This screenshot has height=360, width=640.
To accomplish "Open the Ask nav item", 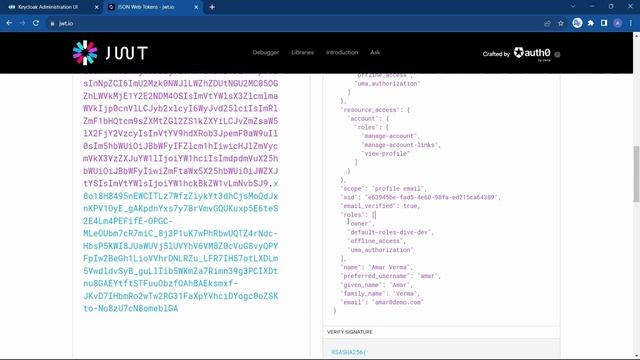I will [375, 52].
